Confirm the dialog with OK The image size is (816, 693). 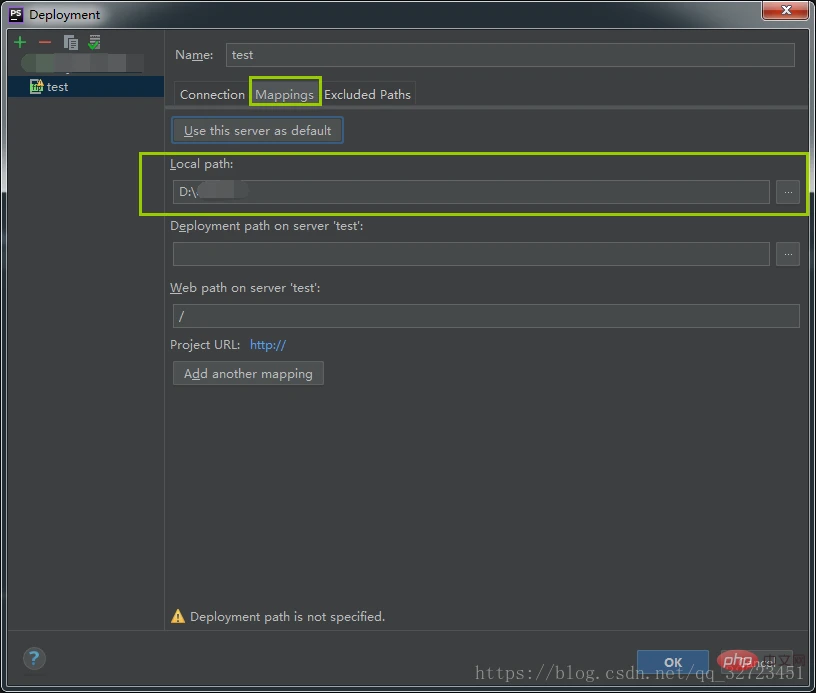673,662
